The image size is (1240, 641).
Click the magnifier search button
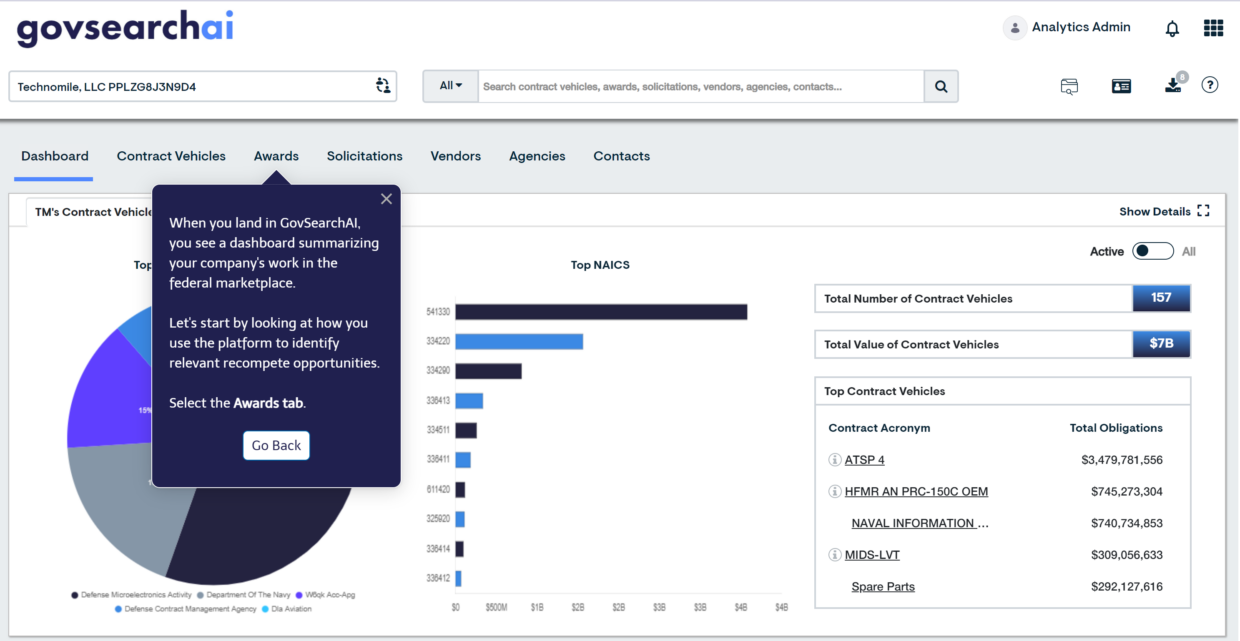(x=941, y=87)
